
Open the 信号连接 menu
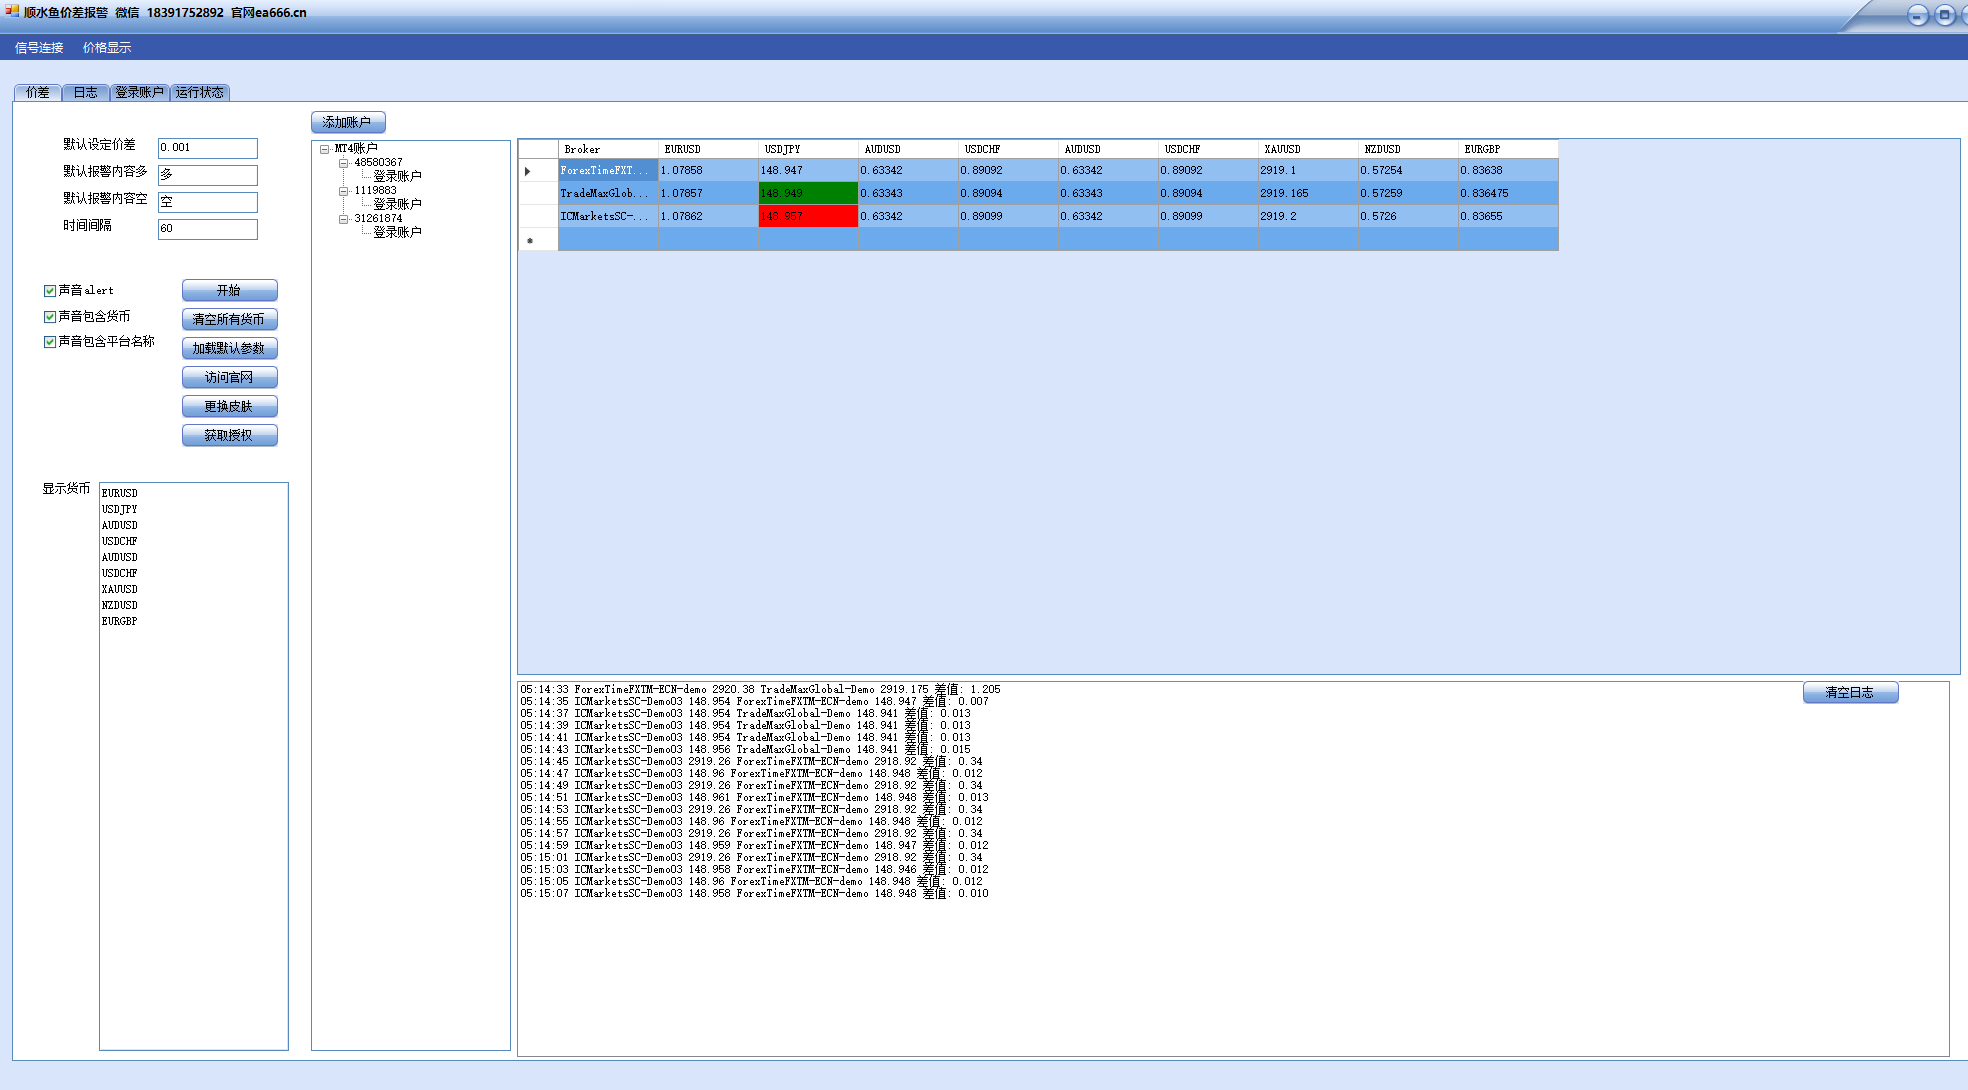pos(39,48)
